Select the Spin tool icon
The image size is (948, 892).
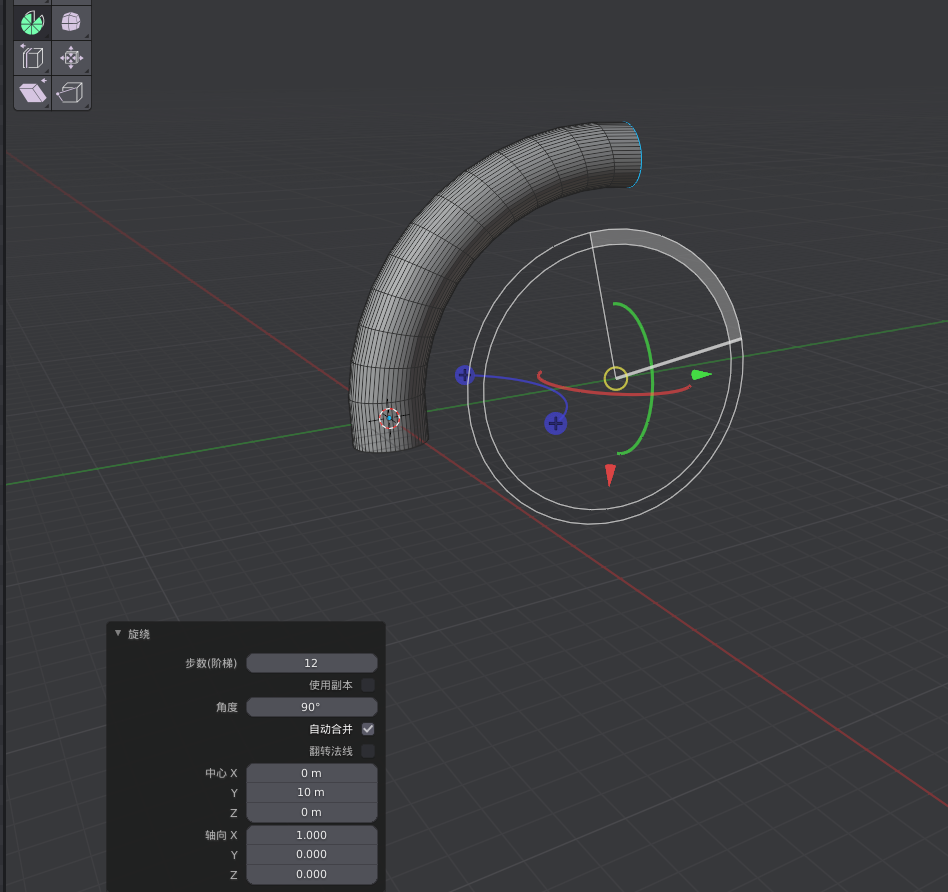[33, 23]
